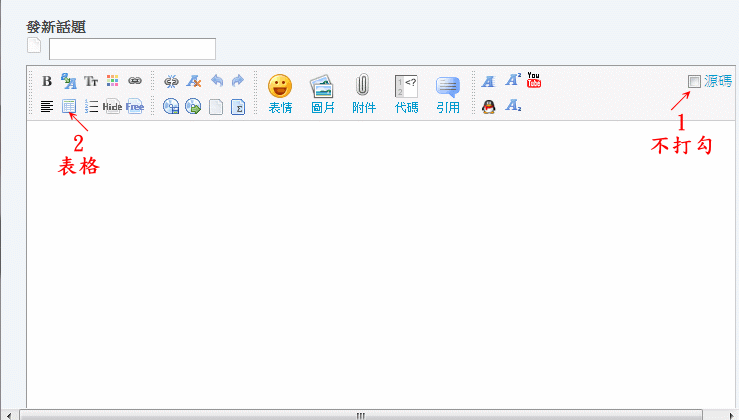The height and width of the screenshot is (420, 739).
Task: Add an attachment via 附件
Action: tap(364, 94)
